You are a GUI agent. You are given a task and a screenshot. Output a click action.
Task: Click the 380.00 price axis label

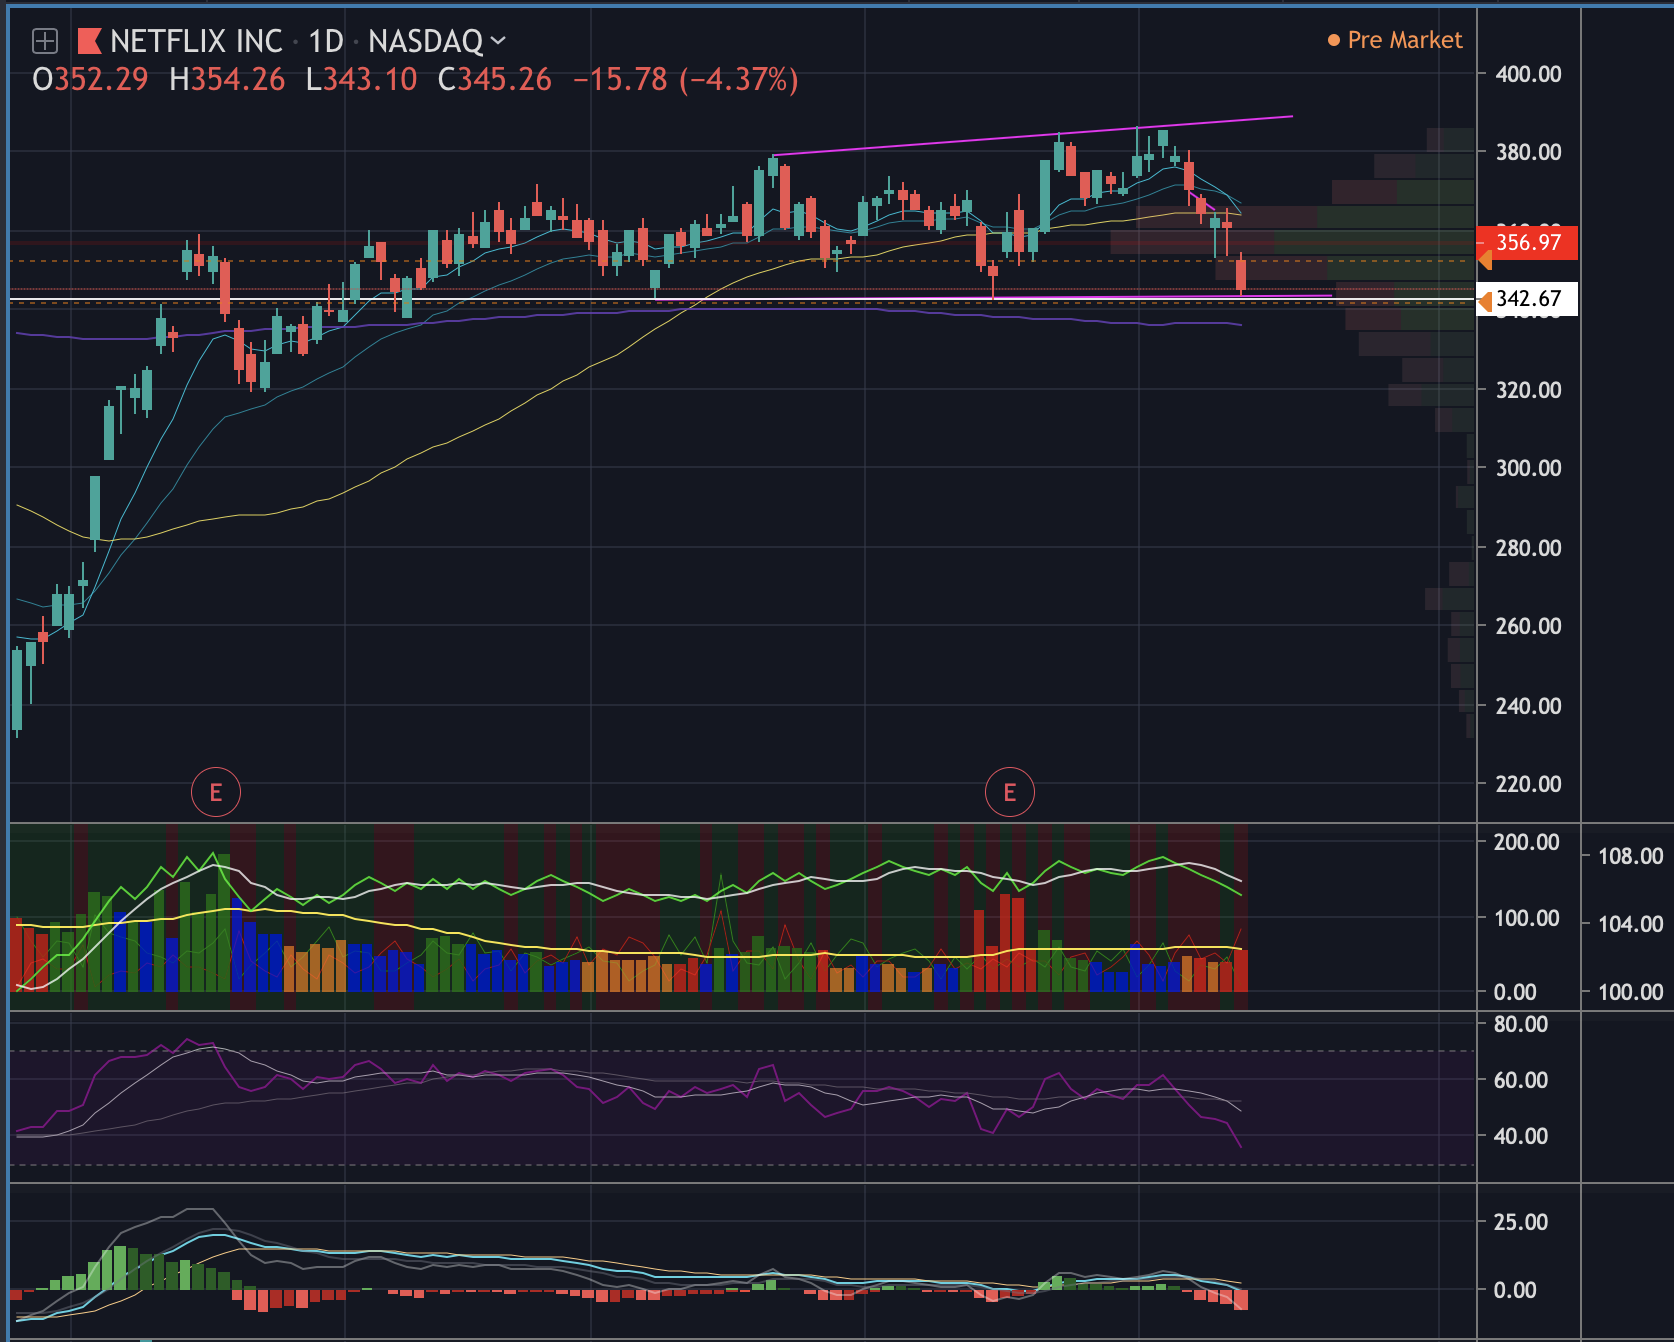click(x=1528, y=152)
